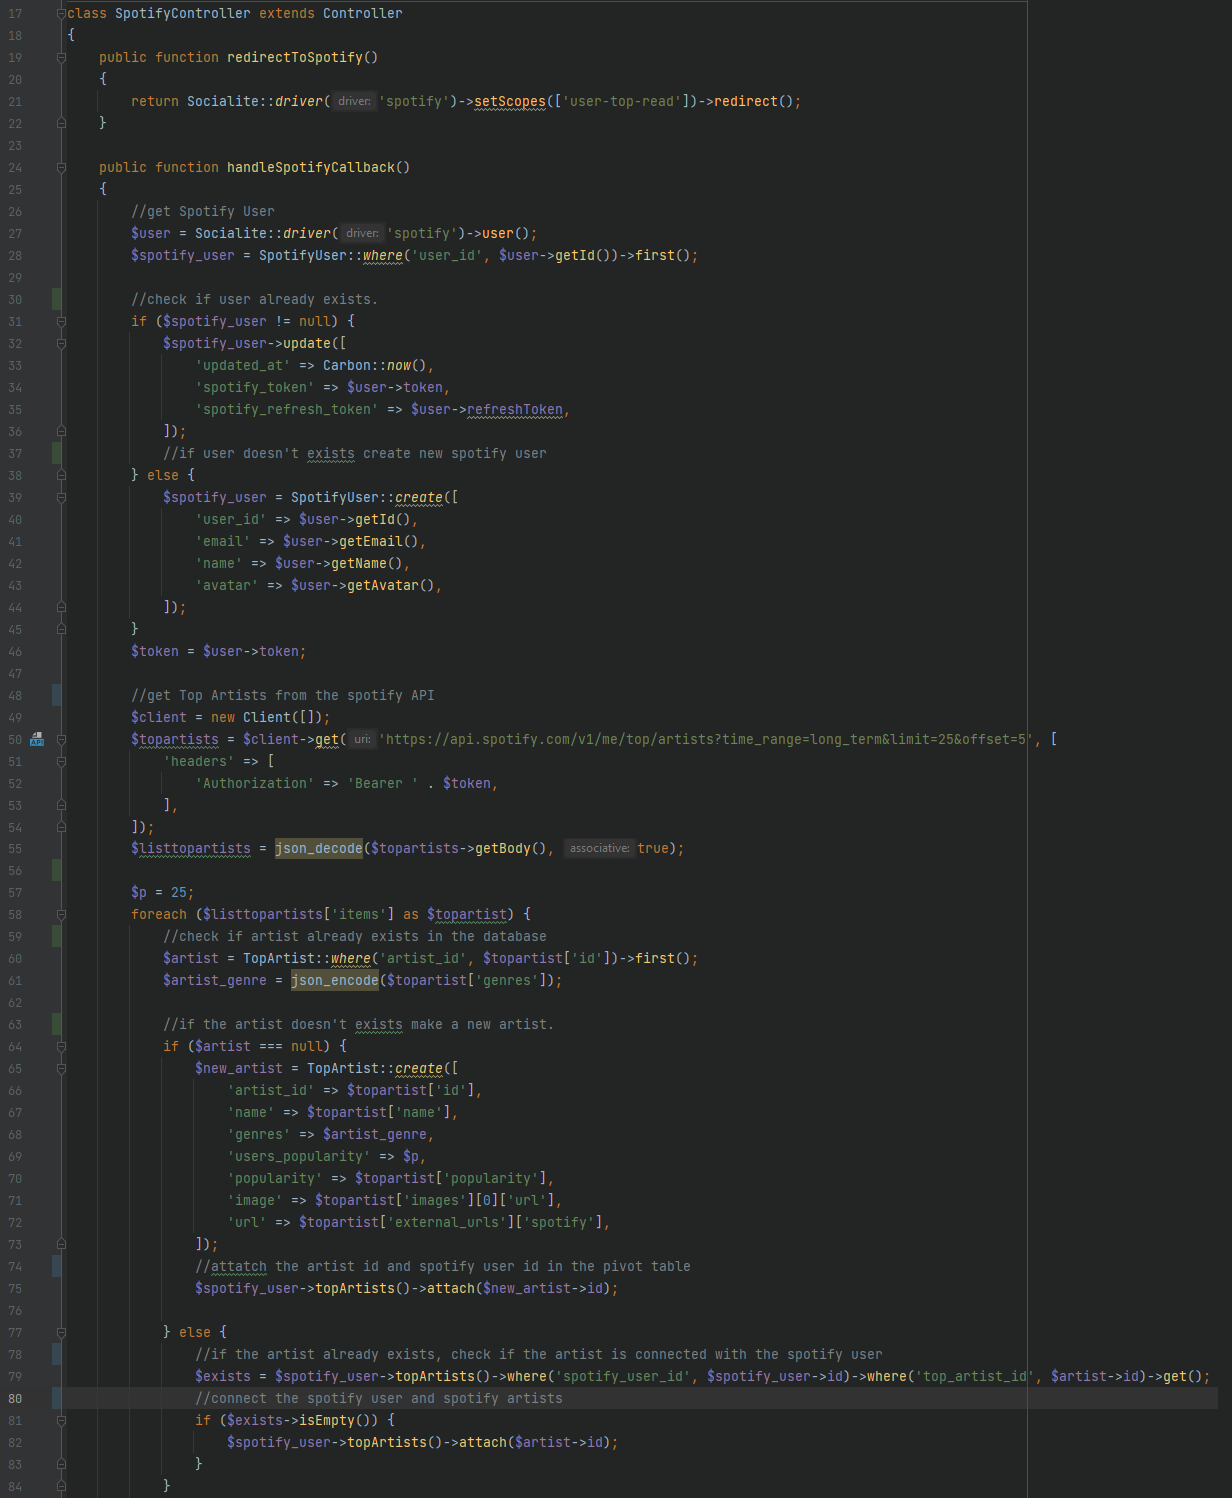Screen dimensions: 1232x1498
Task: Click the 'driver:' inlay hint on line 27
Action: coord(362,233)
